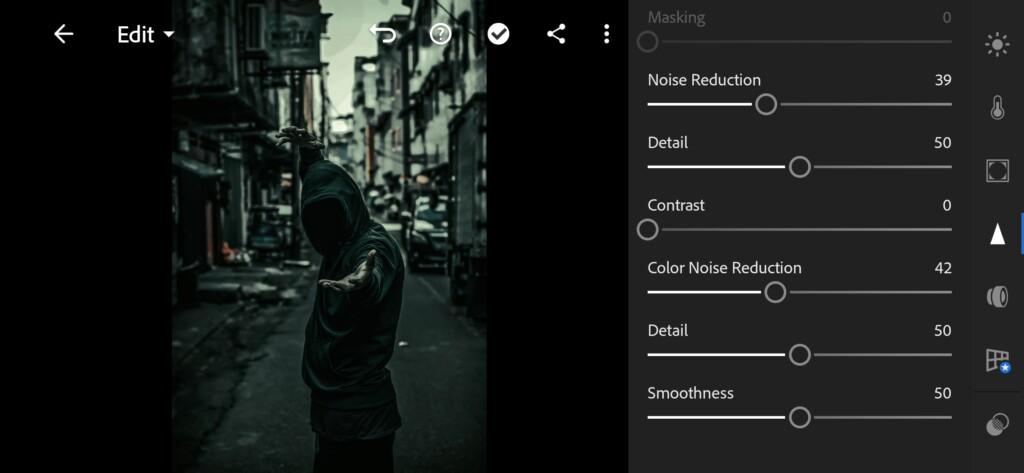Click the Masking label
The image size is (1024, 473).
click(x=676, y=18)
